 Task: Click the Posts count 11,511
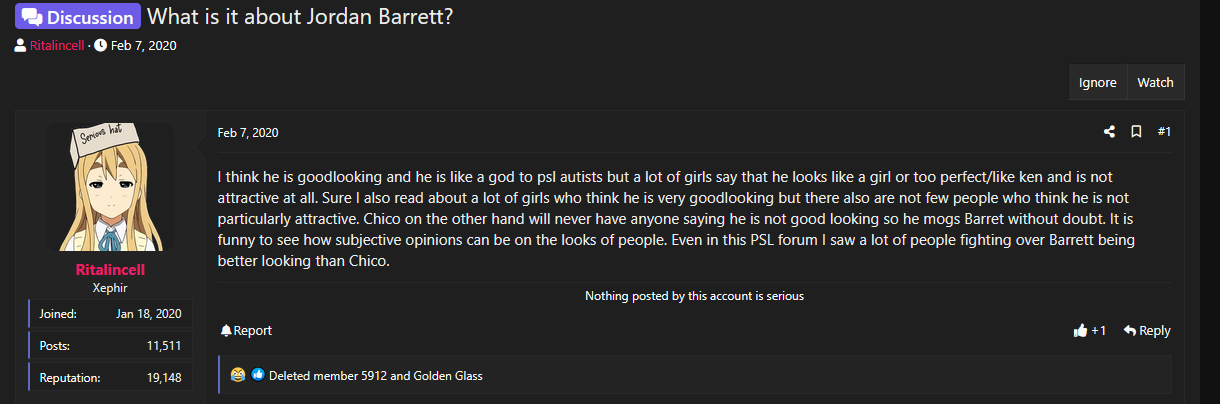[163, 345]
